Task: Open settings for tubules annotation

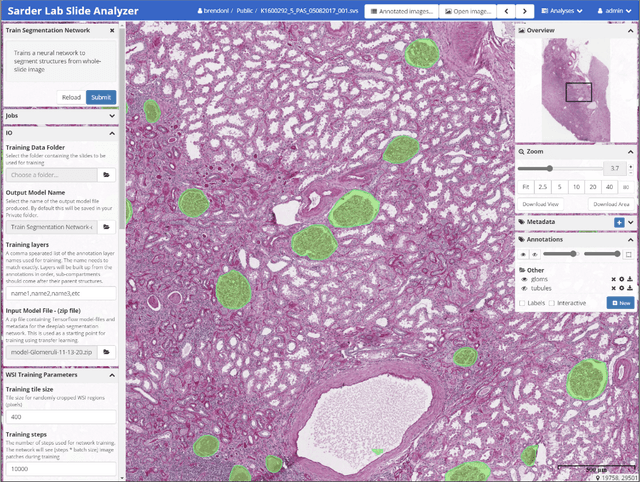Action: tap(622, 288)
